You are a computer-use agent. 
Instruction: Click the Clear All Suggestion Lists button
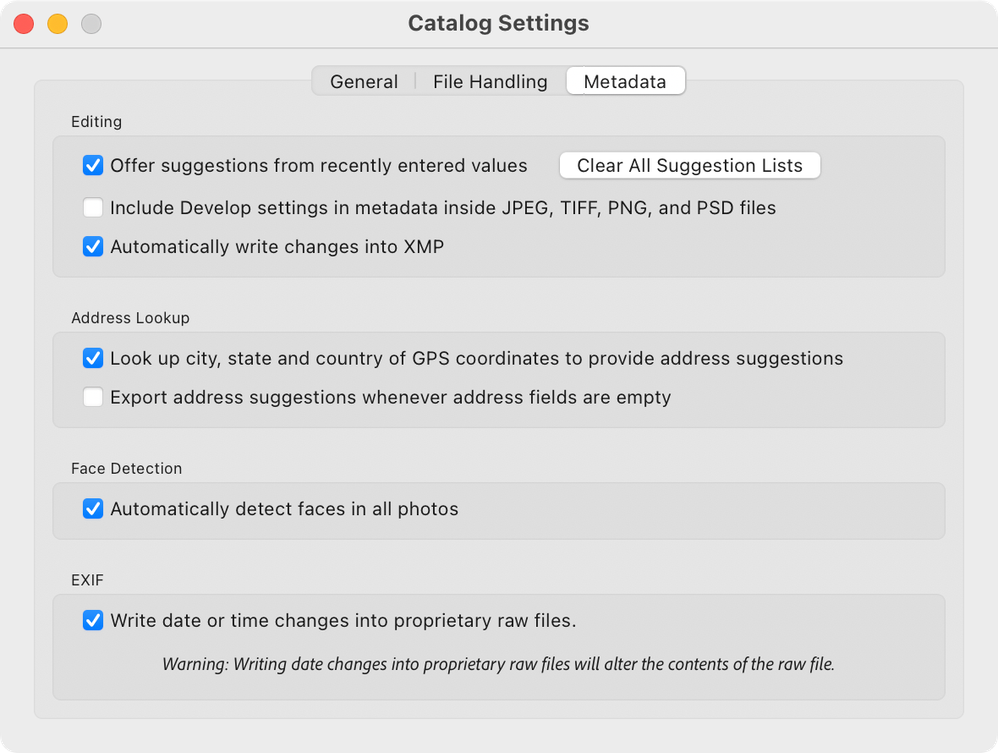(x=689, y=166)
